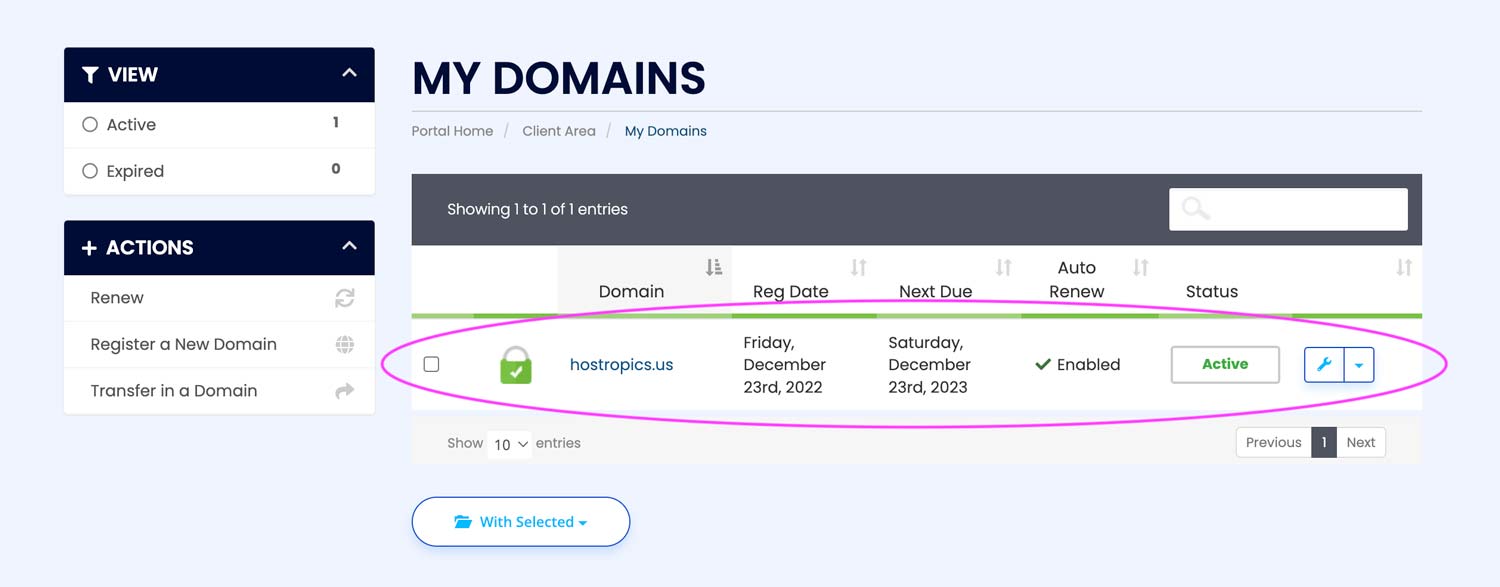Expand the caret next to the wrench button
This screenshot has width=1500, height=587.
pos(1360,364)
